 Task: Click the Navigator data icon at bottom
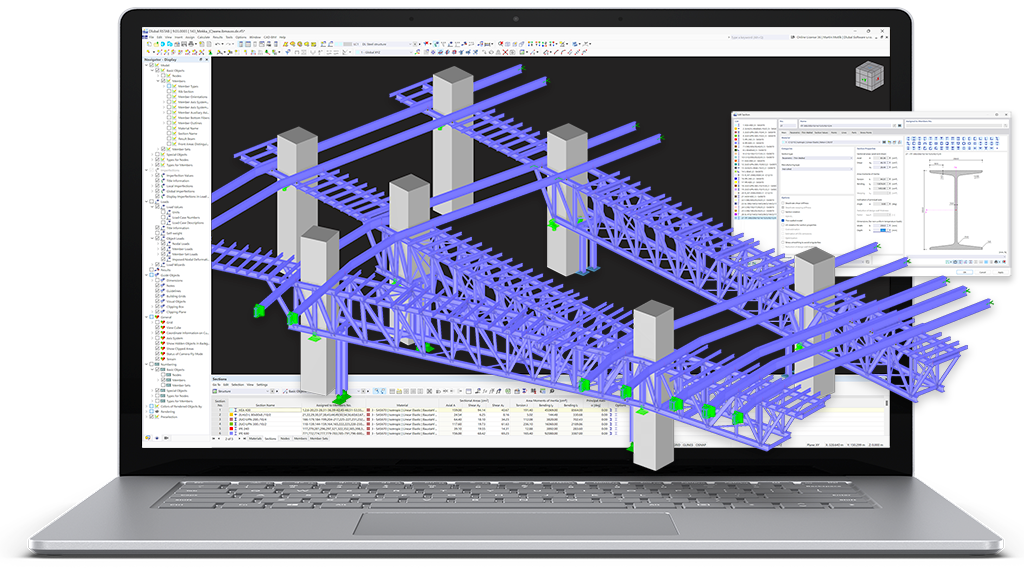click(148, 438)
